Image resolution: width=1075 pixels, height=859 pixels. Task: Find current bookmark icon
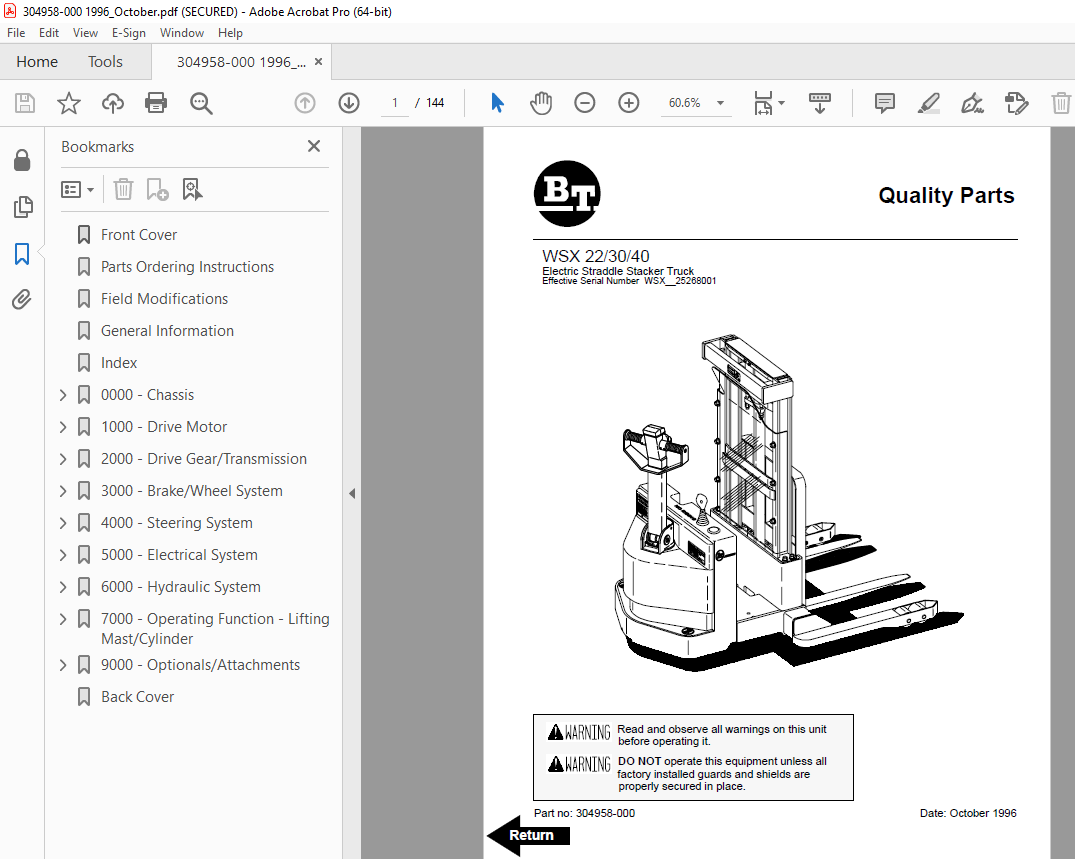[192, 189]
